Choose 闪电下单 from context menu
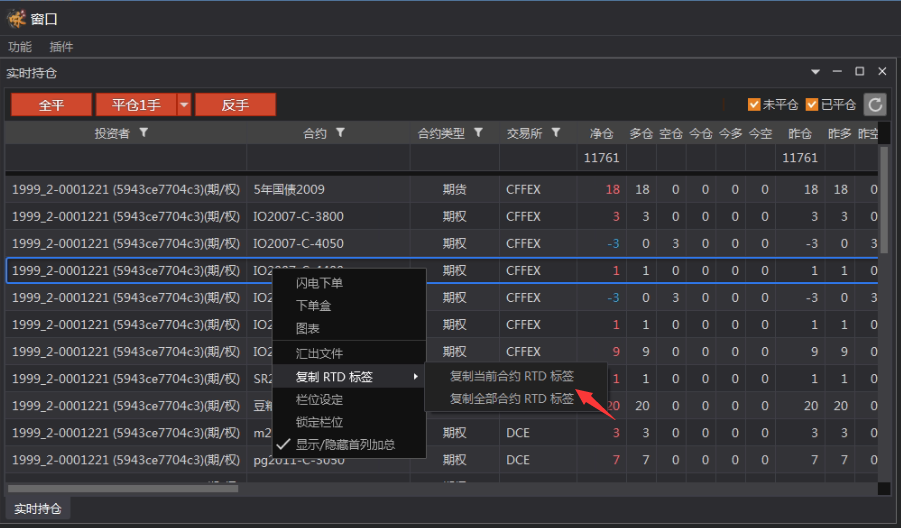The image size is (901, 528). (319, 283)
